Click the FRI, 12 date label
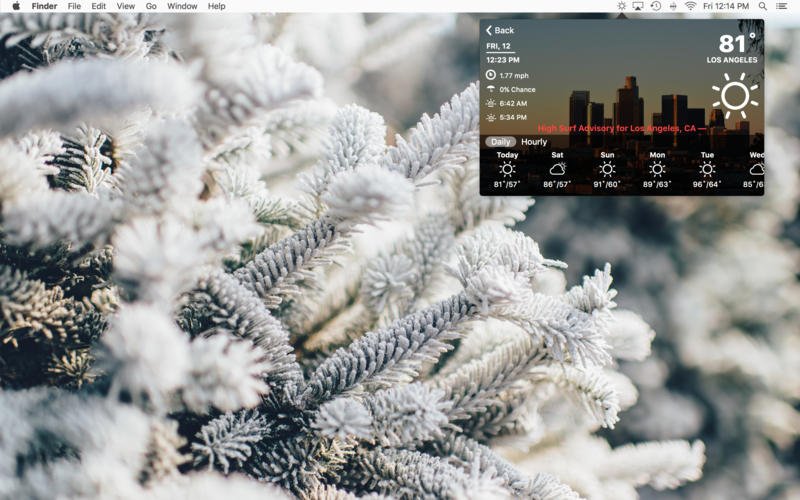The height and width of the screenshot is (500, 800). pos(498,46)
